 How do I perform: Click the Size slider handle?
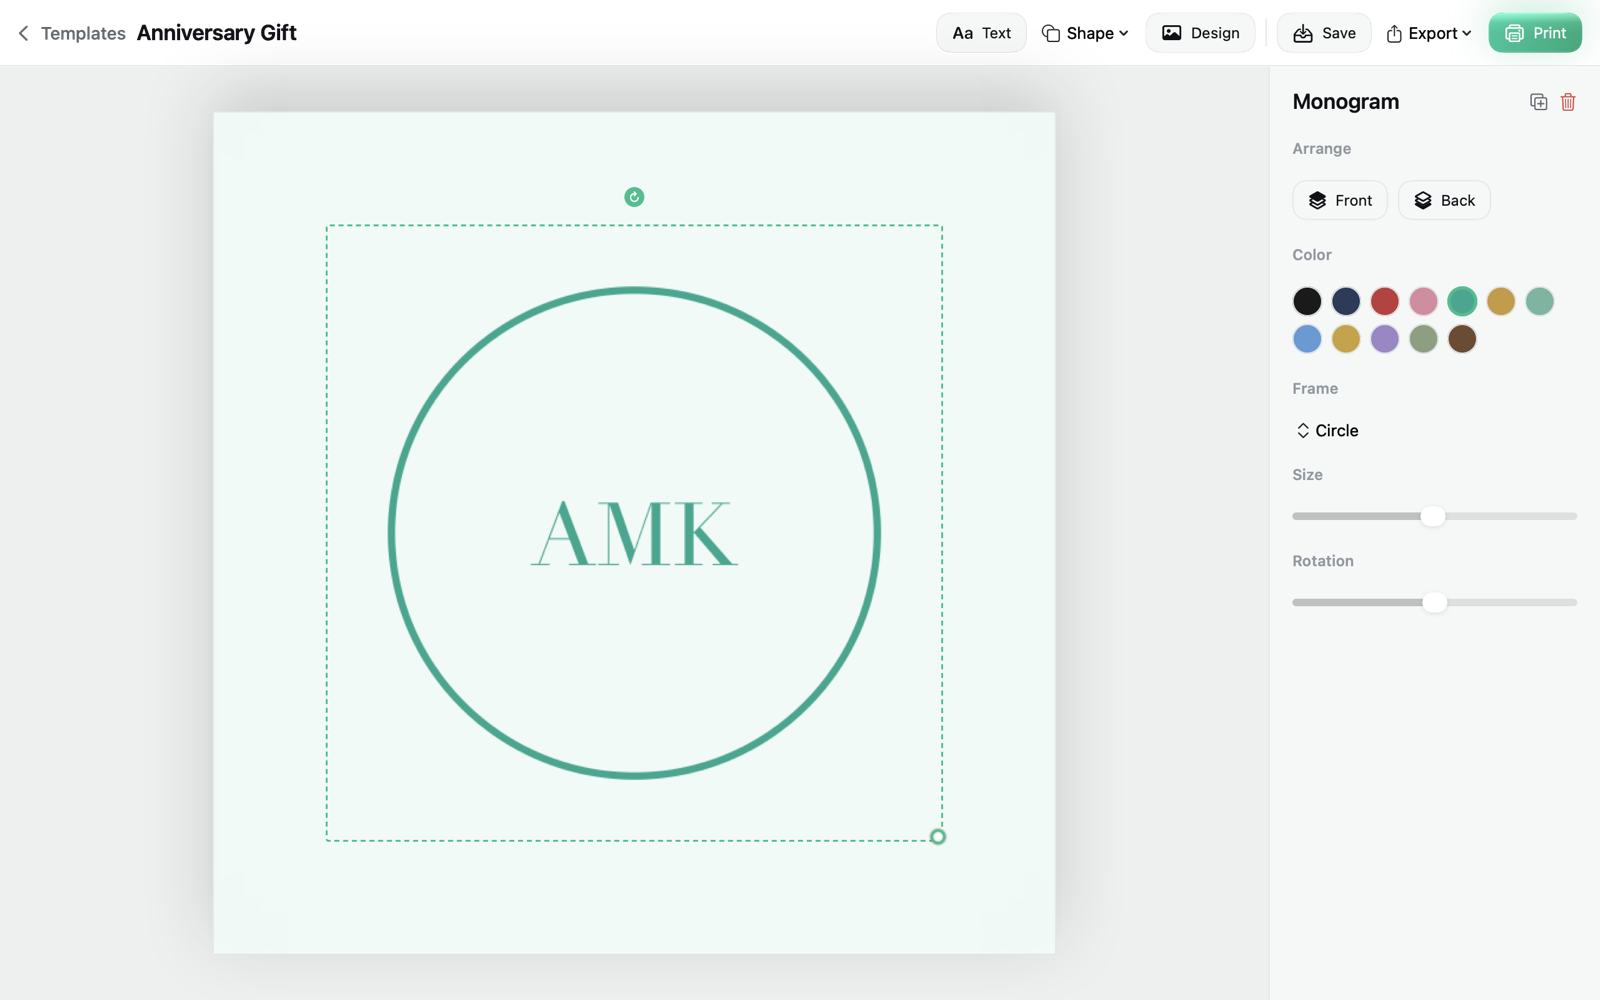pyautogui.click(x=1433, y=516)
